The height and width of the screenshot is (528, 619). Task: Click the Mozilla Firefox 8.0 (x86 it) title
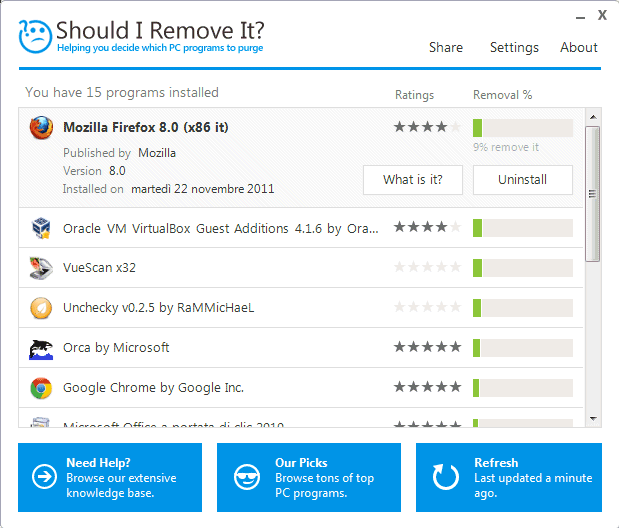point(146,128)
